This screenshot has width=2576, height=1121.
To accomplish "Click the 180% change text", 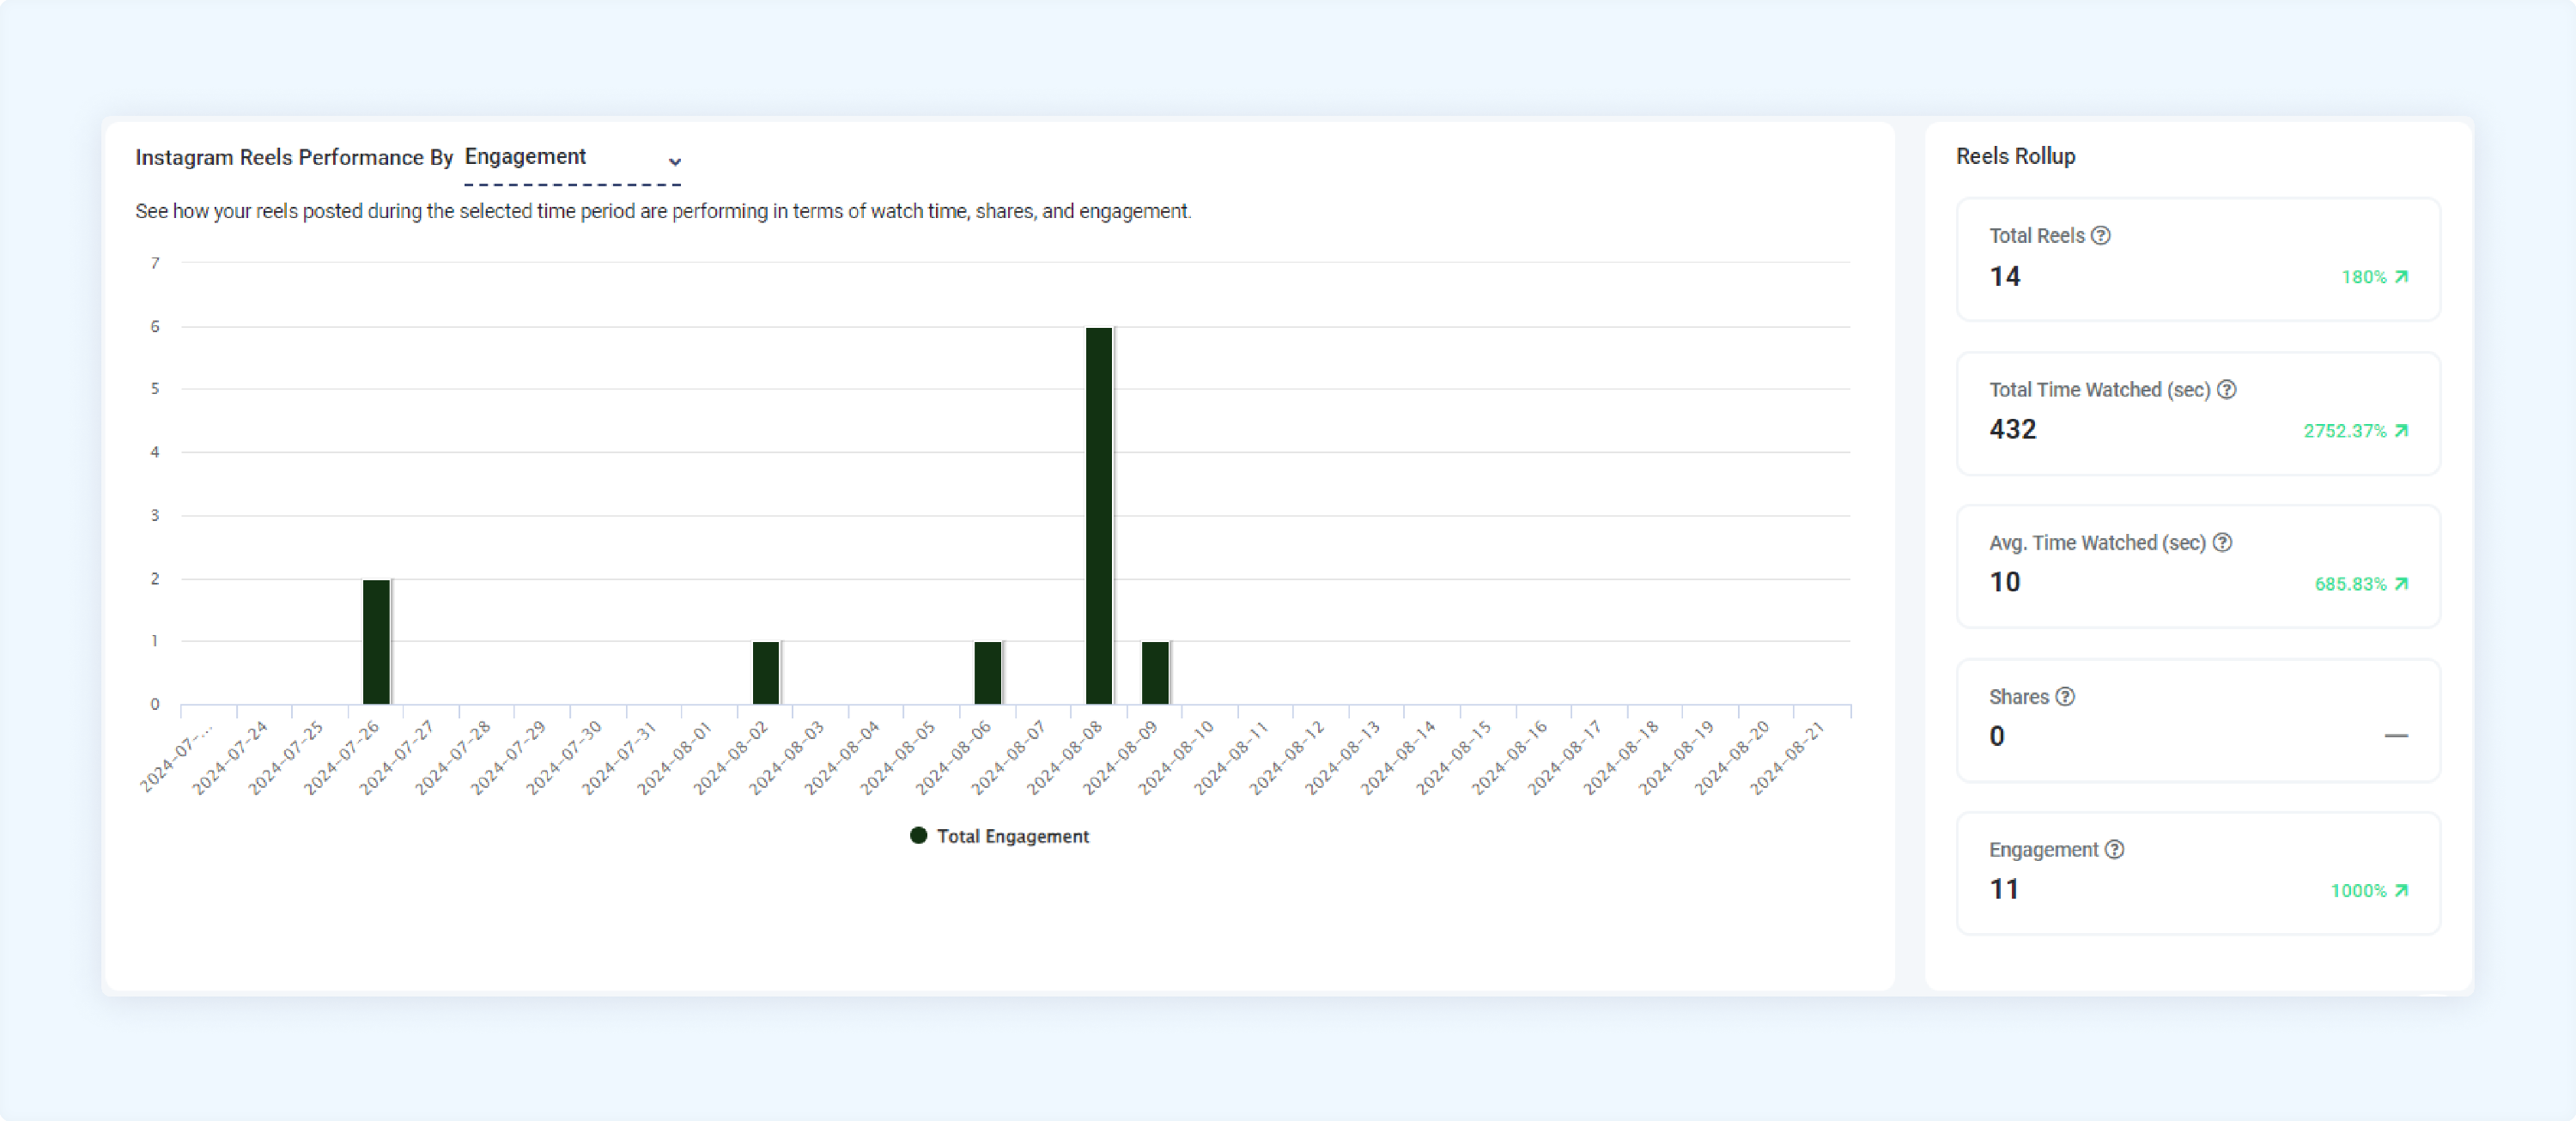I will click(2364, 277).
